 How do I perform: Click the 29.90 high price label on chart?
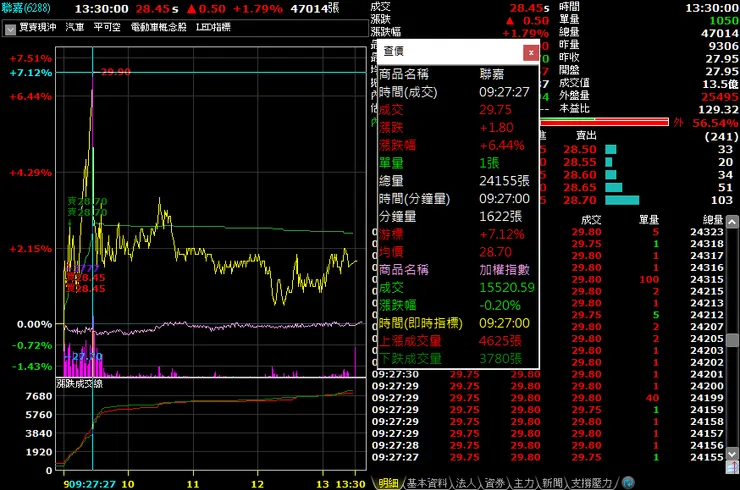[x=116, y=72]
